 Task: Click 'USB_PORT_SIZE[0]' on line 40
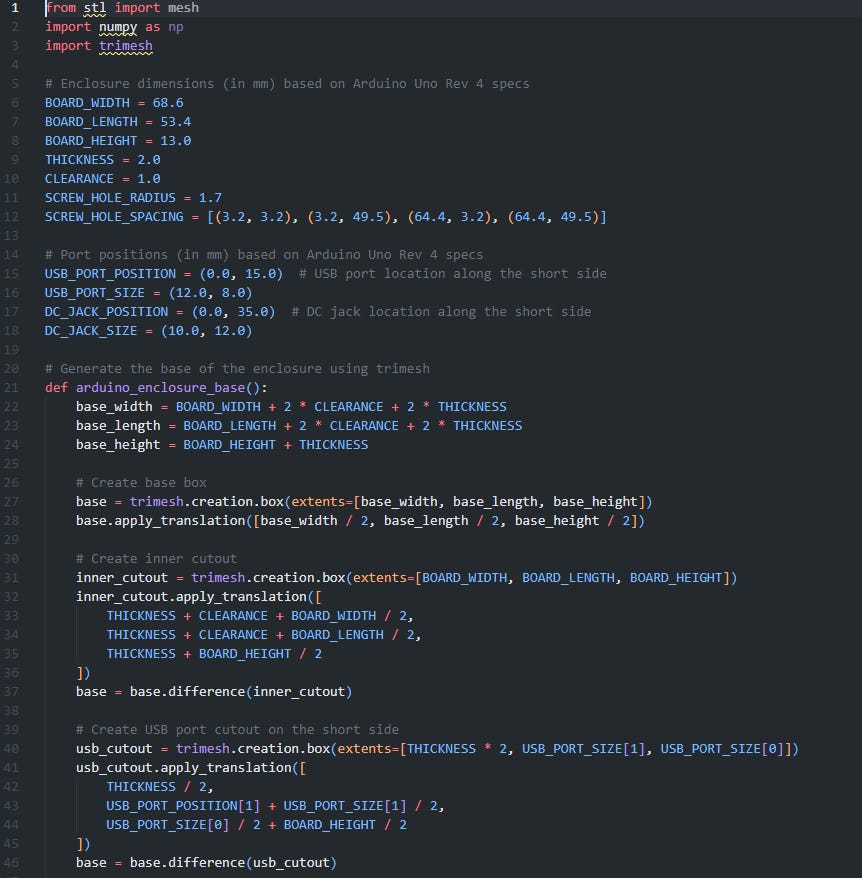pos(722,749)
